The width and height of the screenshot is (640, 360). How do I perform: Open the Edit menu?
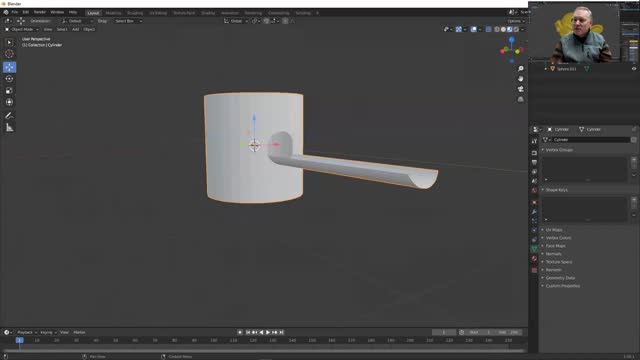tap(26, 12)
